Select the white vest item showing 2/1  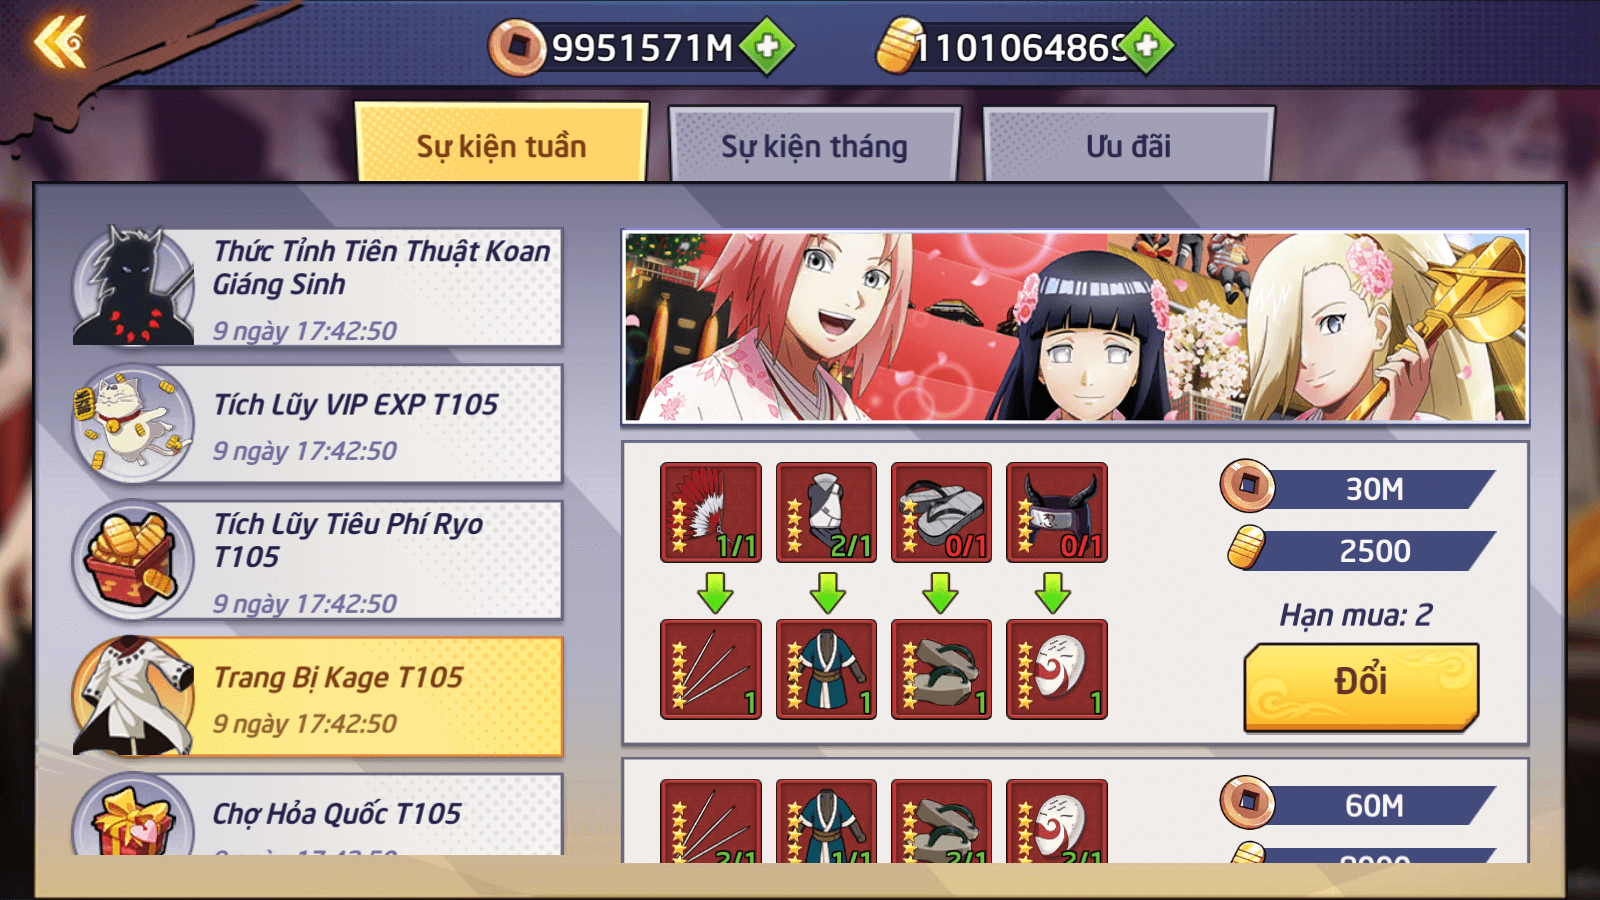coord(826,512)
